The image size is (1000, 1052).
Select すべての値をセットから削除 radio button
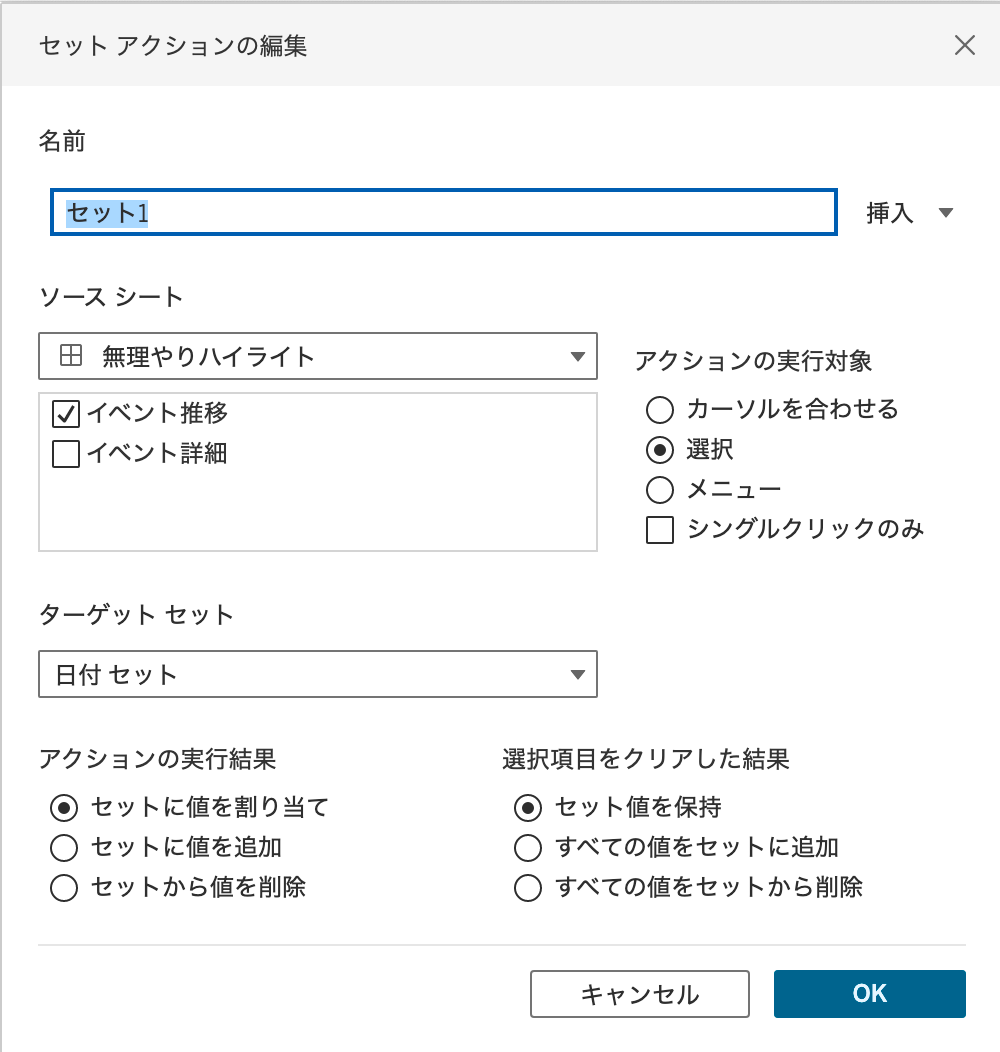pos(528,887)
